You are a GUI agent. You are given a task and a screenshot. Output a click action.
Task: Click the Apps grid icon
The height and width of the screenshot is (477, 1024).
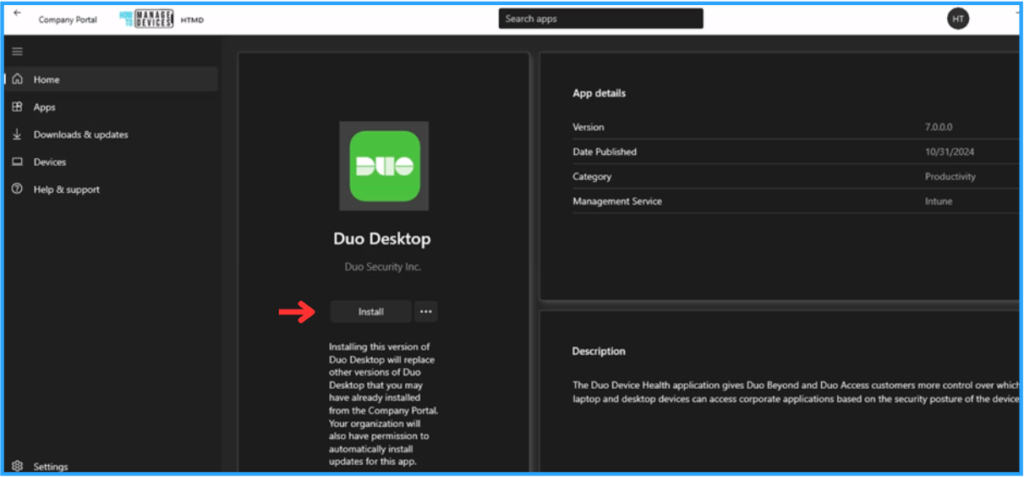coord(18,107)
